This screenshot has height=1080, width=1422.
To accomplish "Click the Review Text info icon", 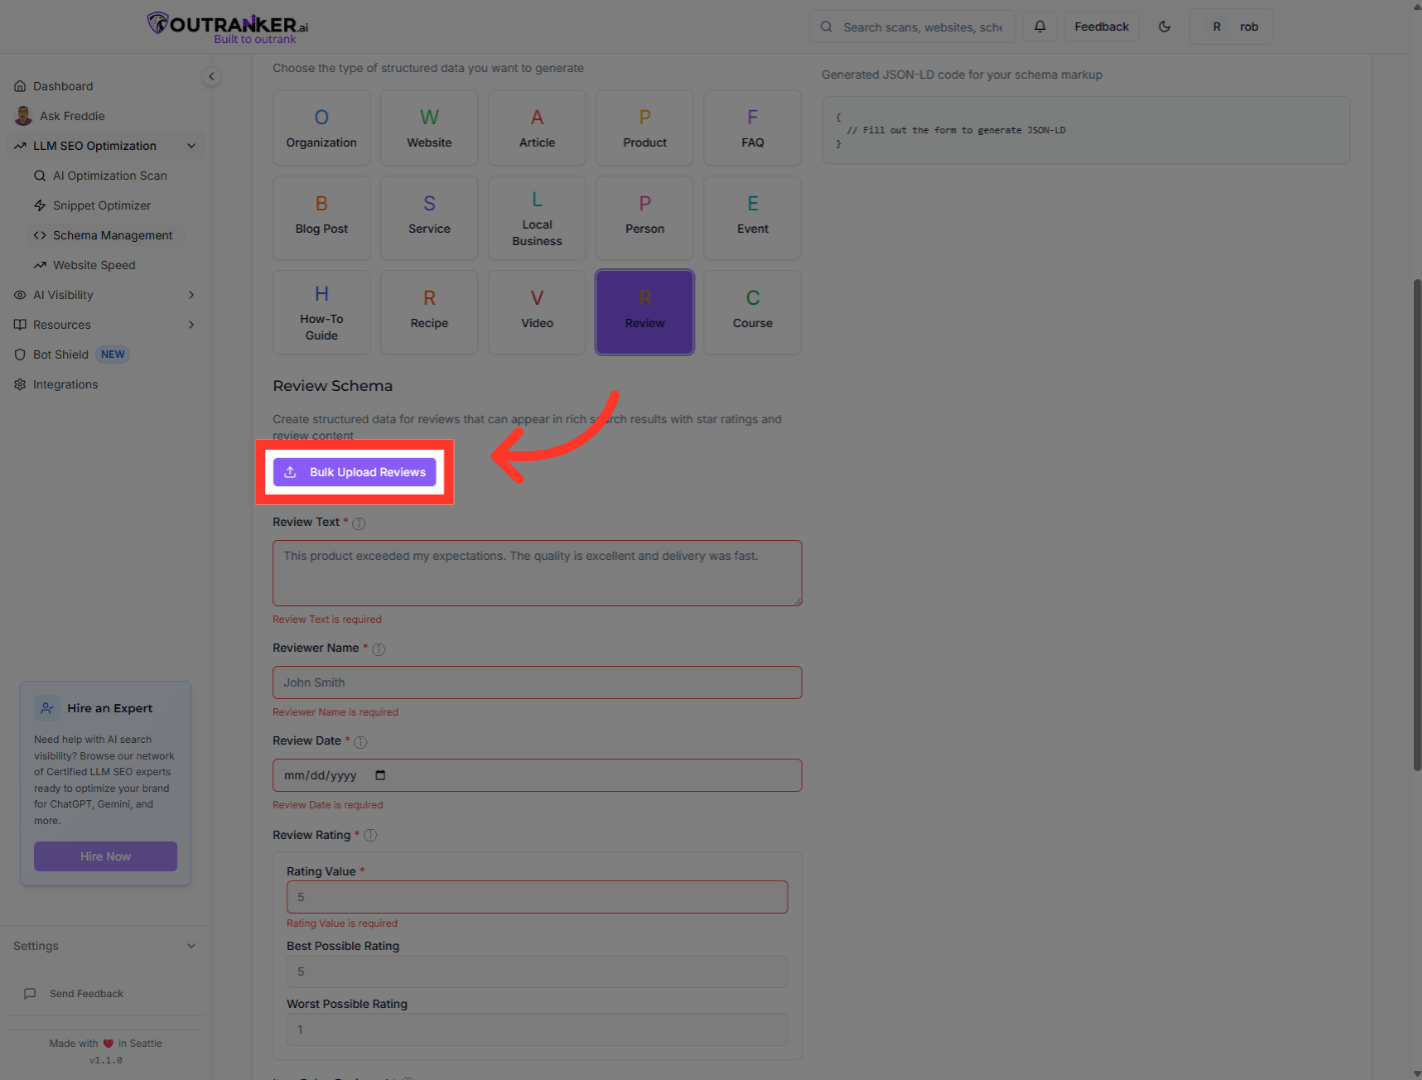I will (x=359, y=523).
